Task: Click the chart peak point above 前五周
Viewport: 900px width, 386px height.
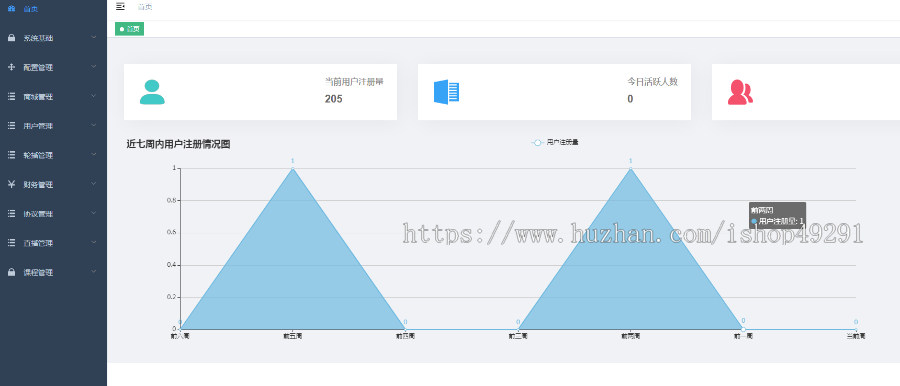Action: pos(293,168)
